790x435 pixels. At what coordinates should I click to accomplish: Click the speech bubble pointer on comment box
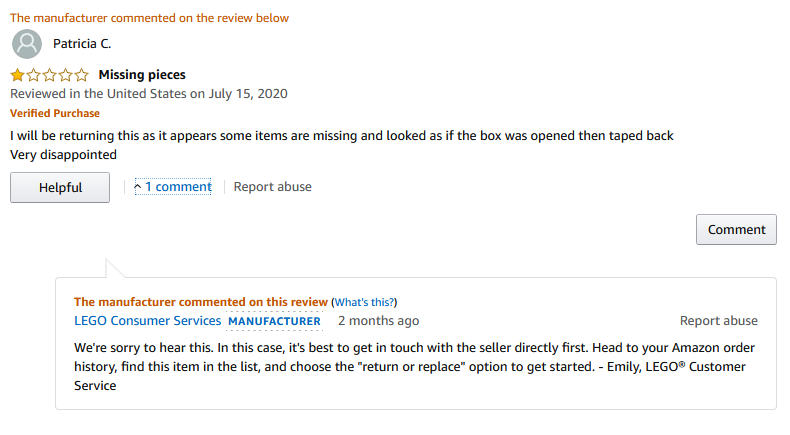point(115,268)
